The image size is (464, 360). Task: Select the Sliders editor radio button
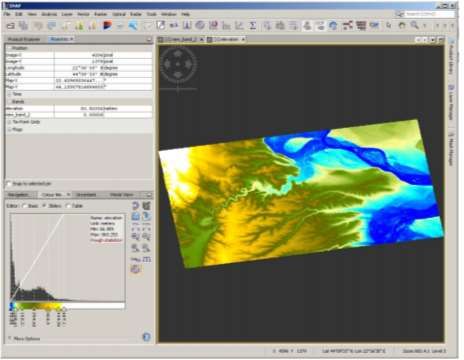point(45,206)
